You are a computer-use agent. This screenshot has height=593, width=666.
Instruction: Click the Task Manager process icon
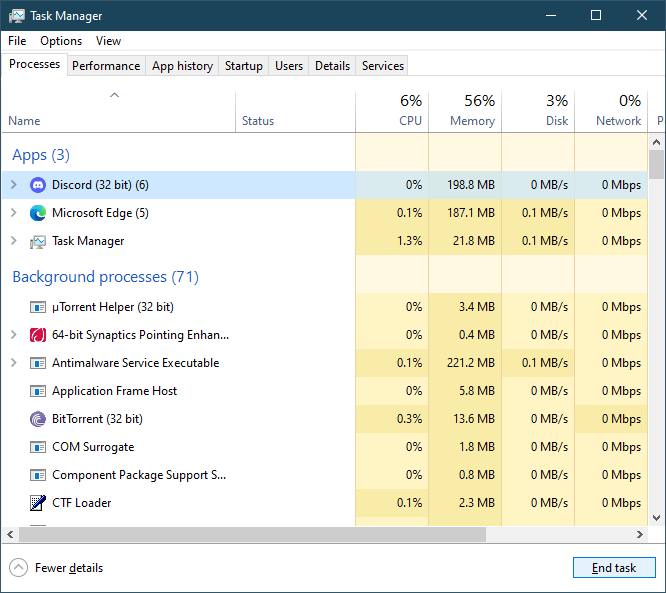point(38,241)
